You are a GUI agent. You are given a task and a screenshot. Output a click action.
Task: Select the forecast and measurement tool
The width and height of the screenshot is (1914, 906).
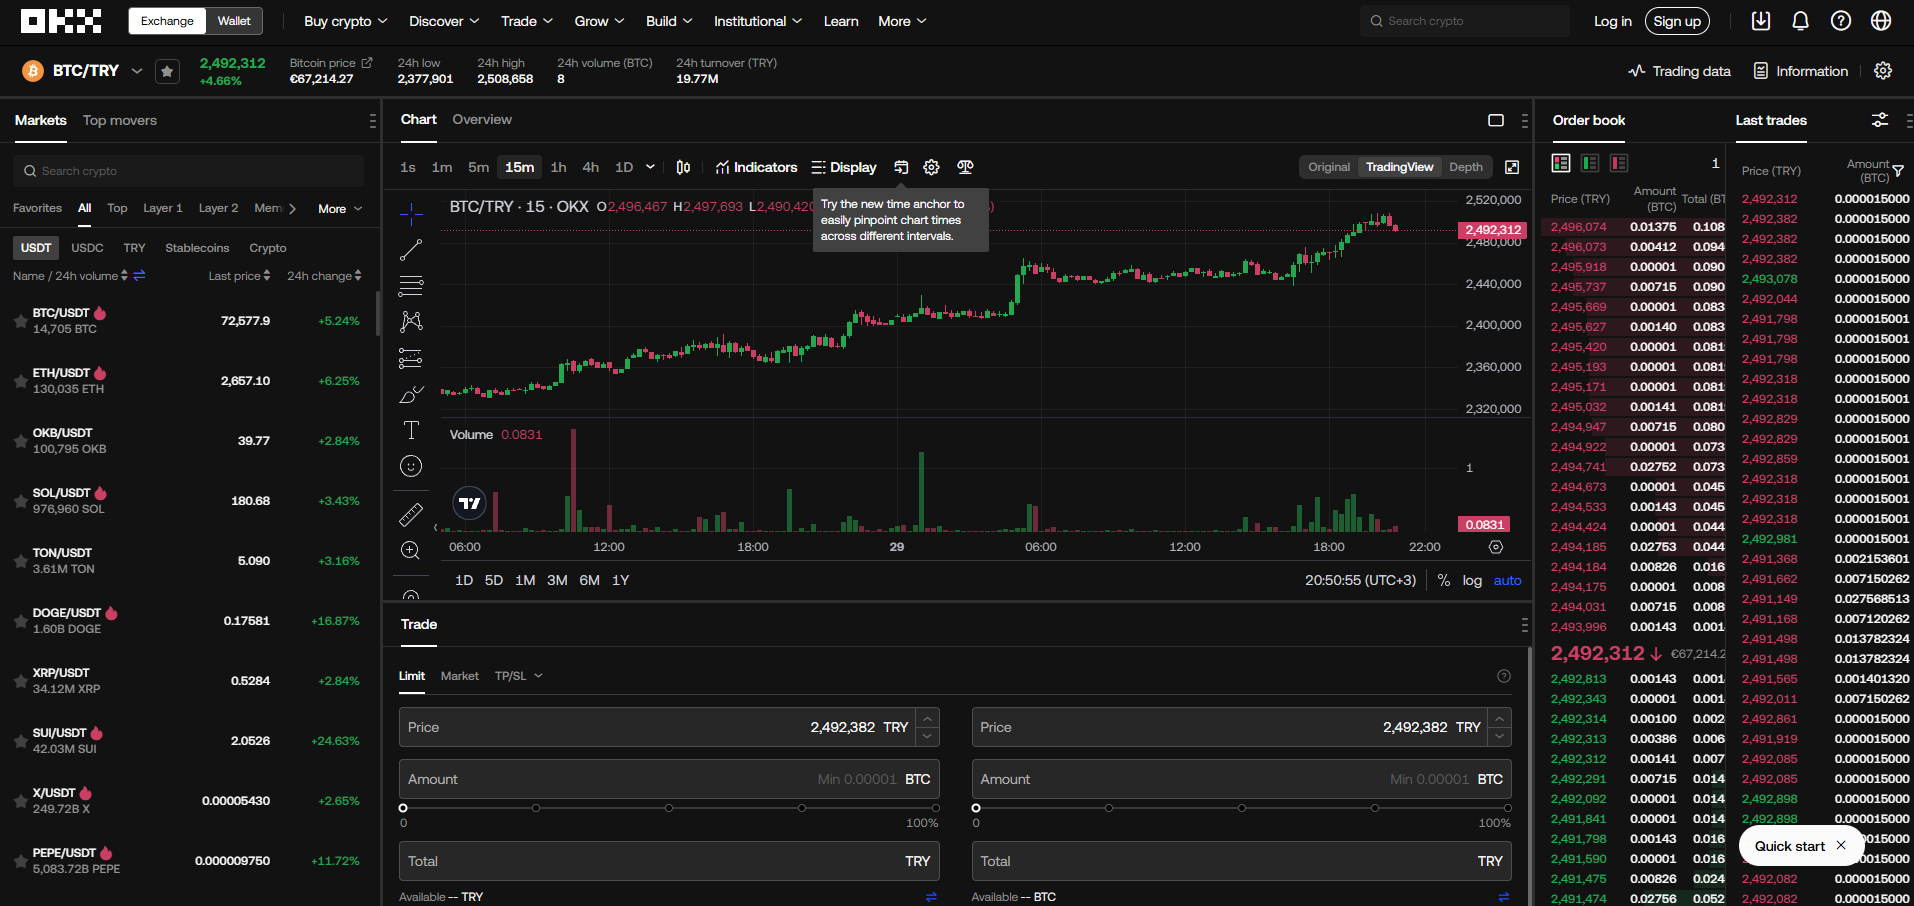pos(411,358)
